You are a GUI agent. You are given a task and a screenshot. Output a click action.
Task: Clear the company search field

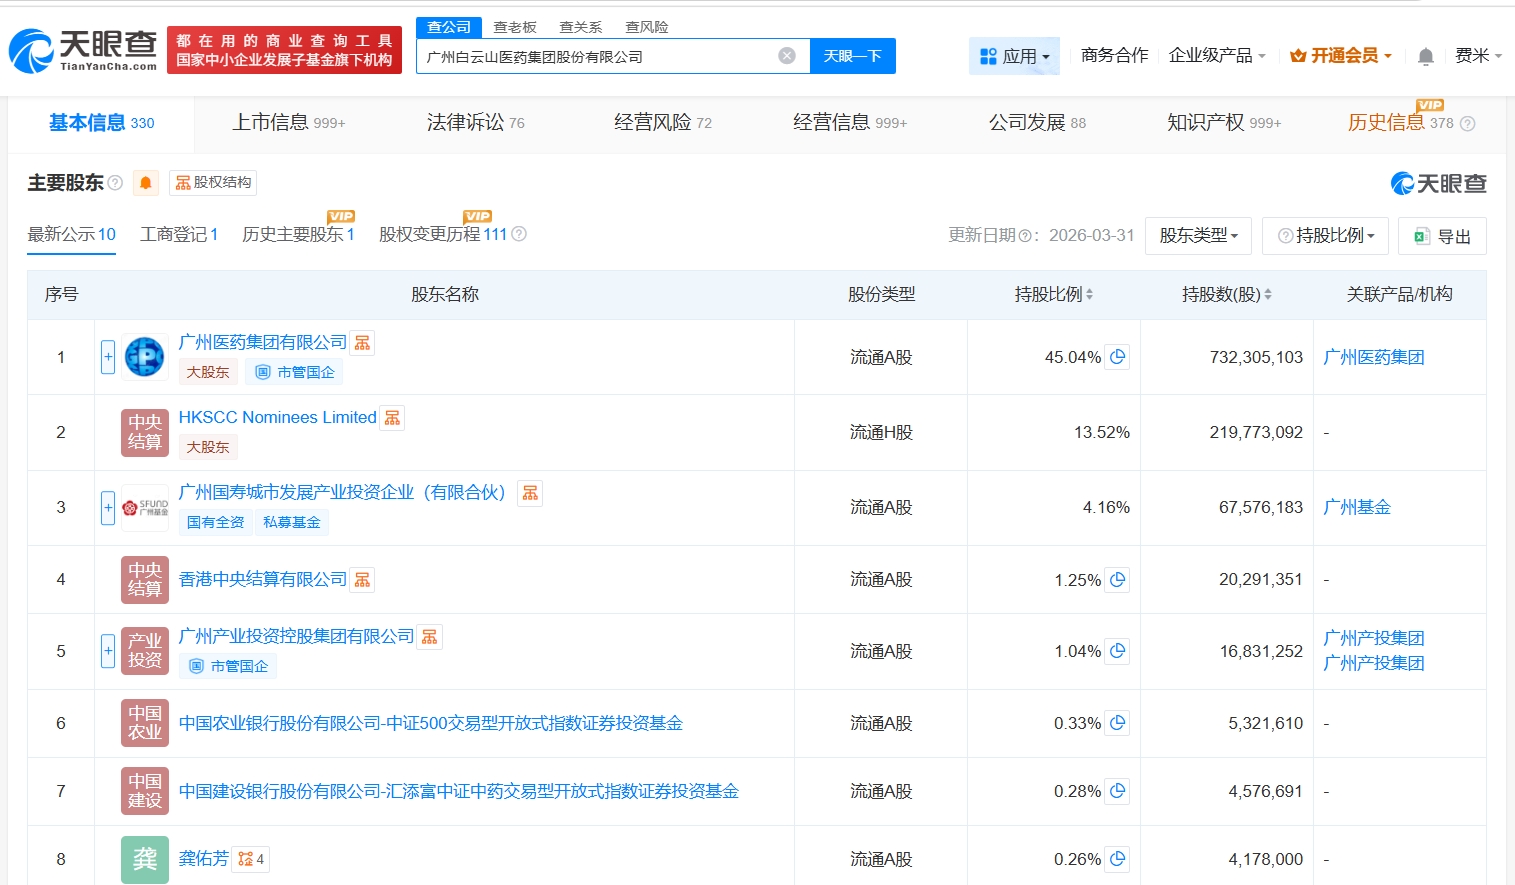point(787,56)
